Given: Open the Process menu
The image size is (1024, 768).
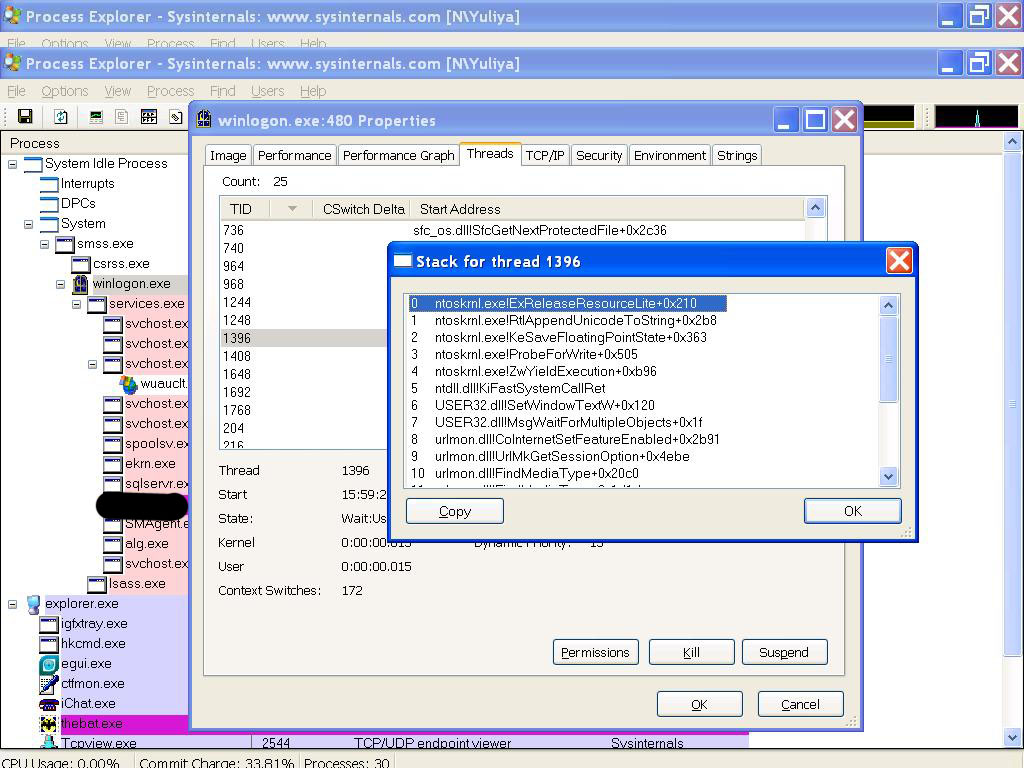Looking at the screenshot, I should pyautogui.click(x=170, y=91).
